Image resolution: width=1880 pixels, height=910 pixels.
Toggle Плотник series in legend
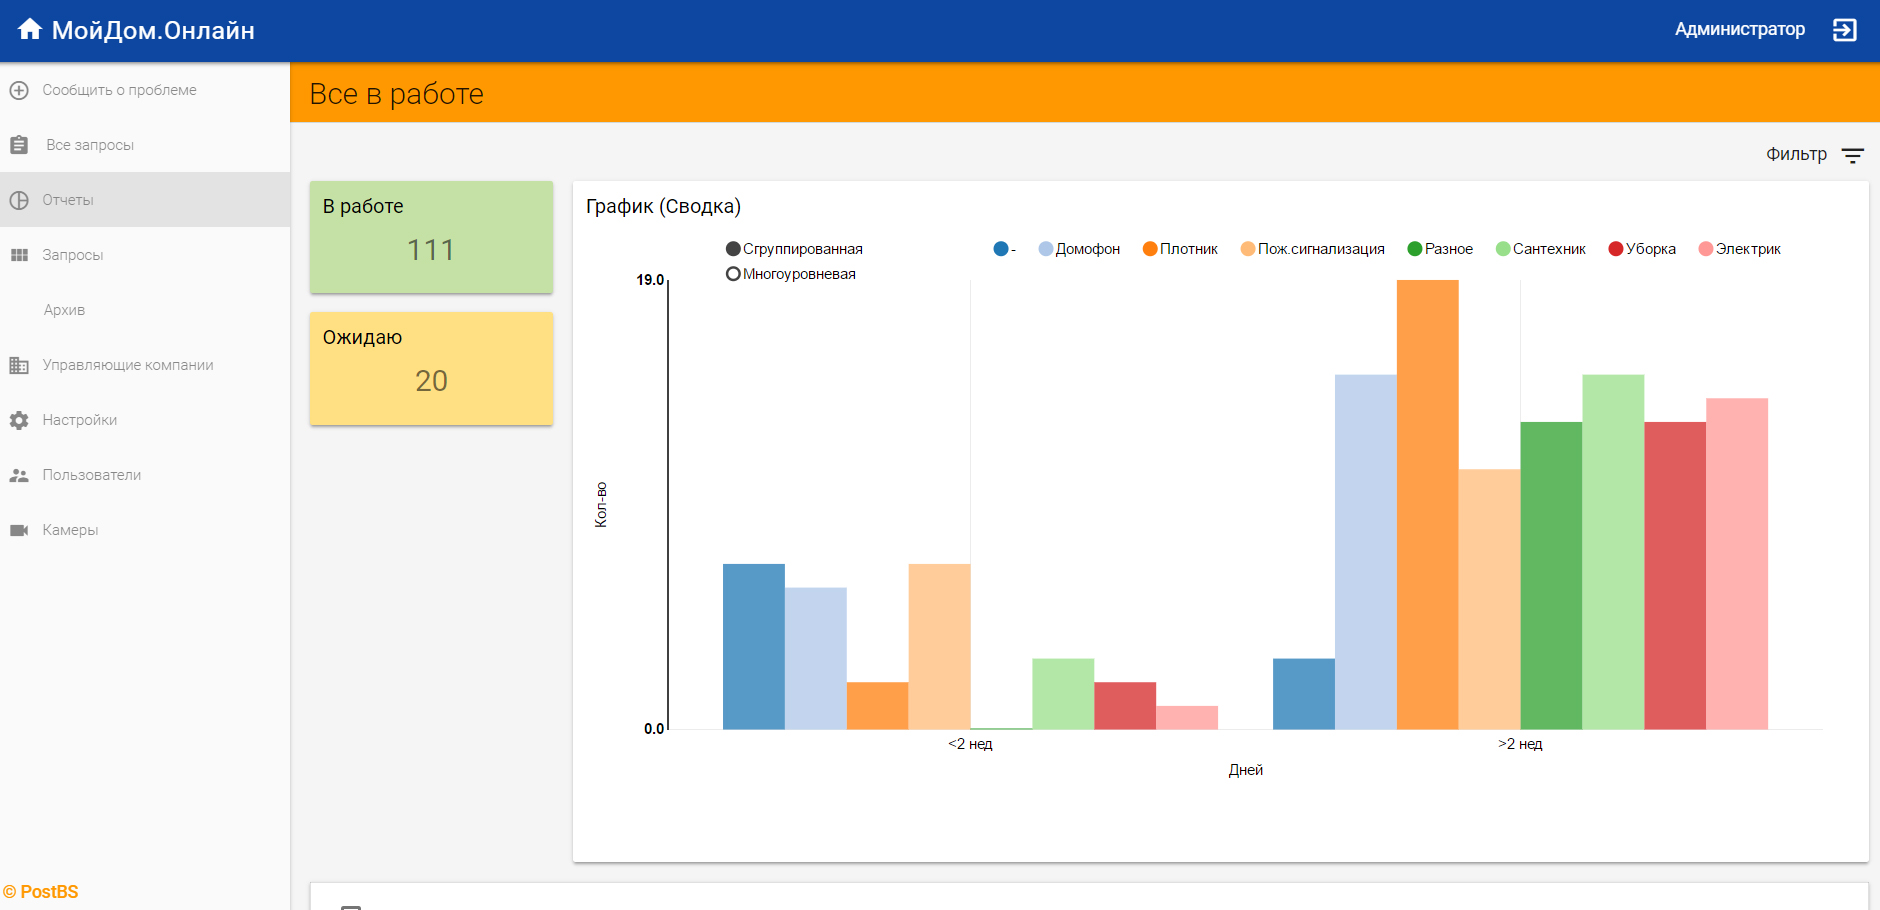pos(1180,249)
